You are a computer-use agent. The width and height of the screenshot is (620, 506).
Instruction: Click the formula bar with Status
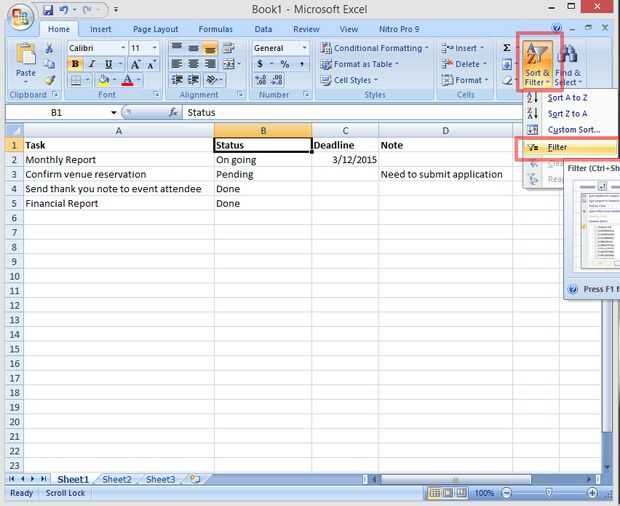(x=352, y=113)
